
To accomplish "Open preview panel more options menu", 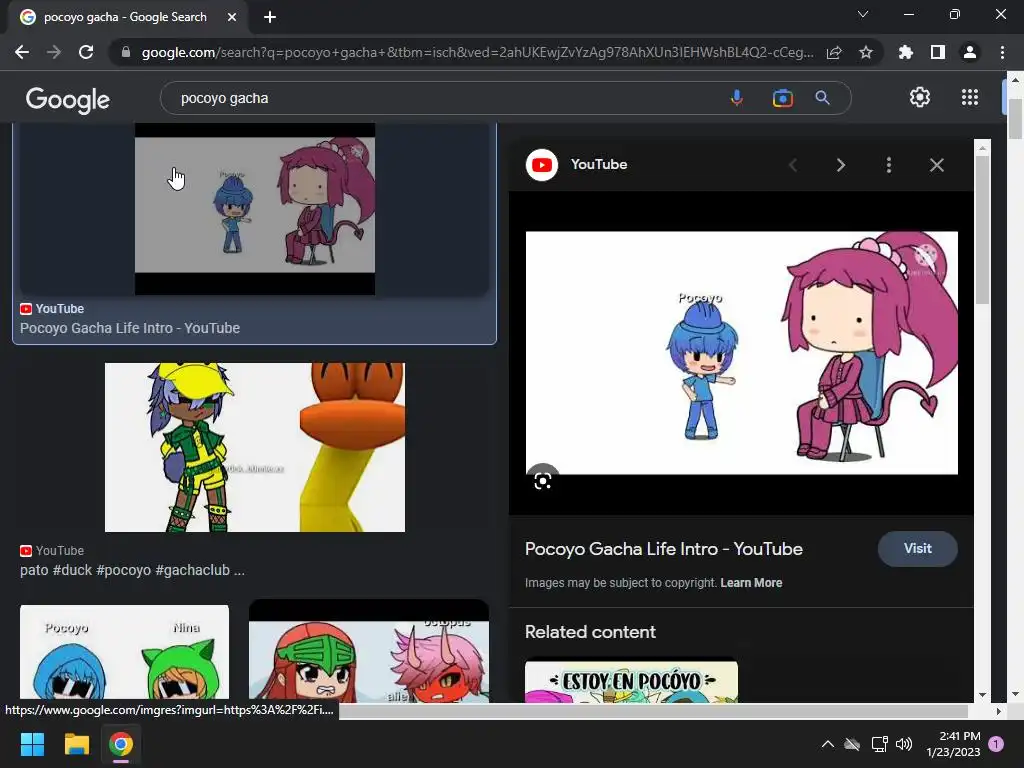I will coord(889,165).
